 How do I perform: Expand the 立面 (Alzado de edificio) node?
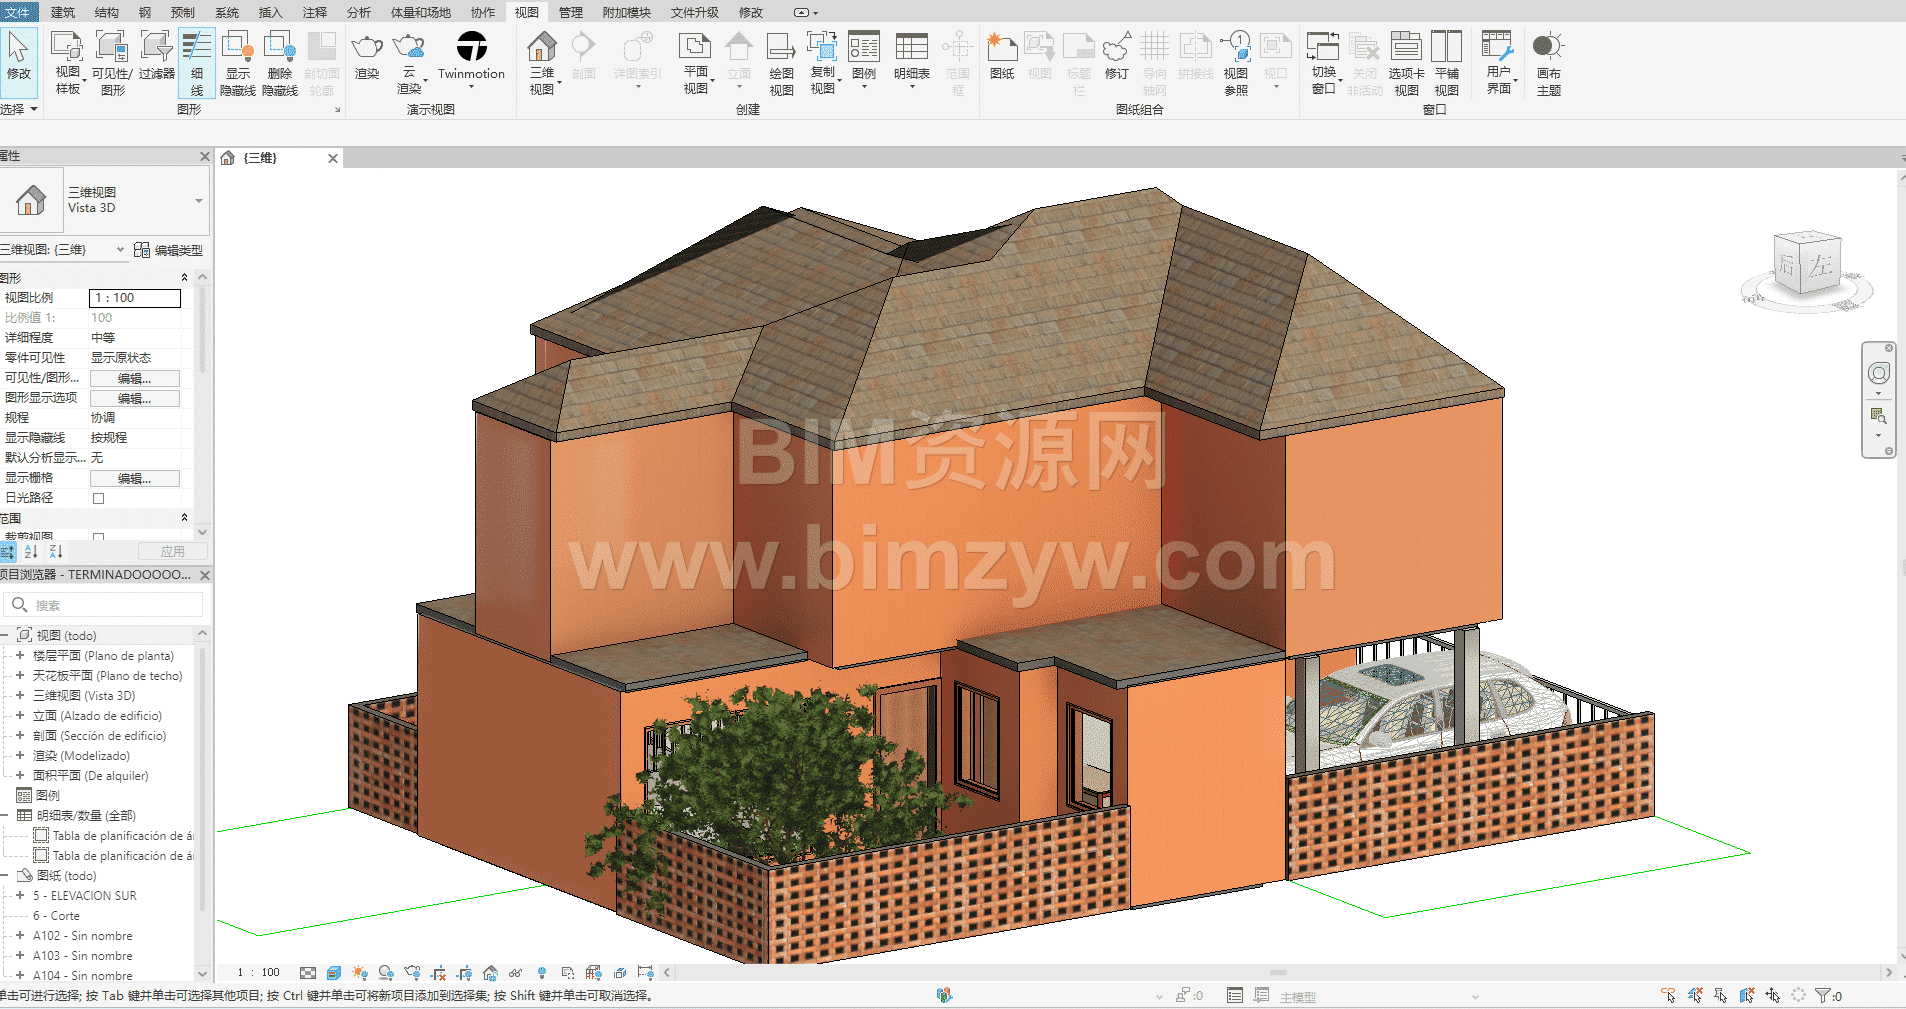click(19, 716)
